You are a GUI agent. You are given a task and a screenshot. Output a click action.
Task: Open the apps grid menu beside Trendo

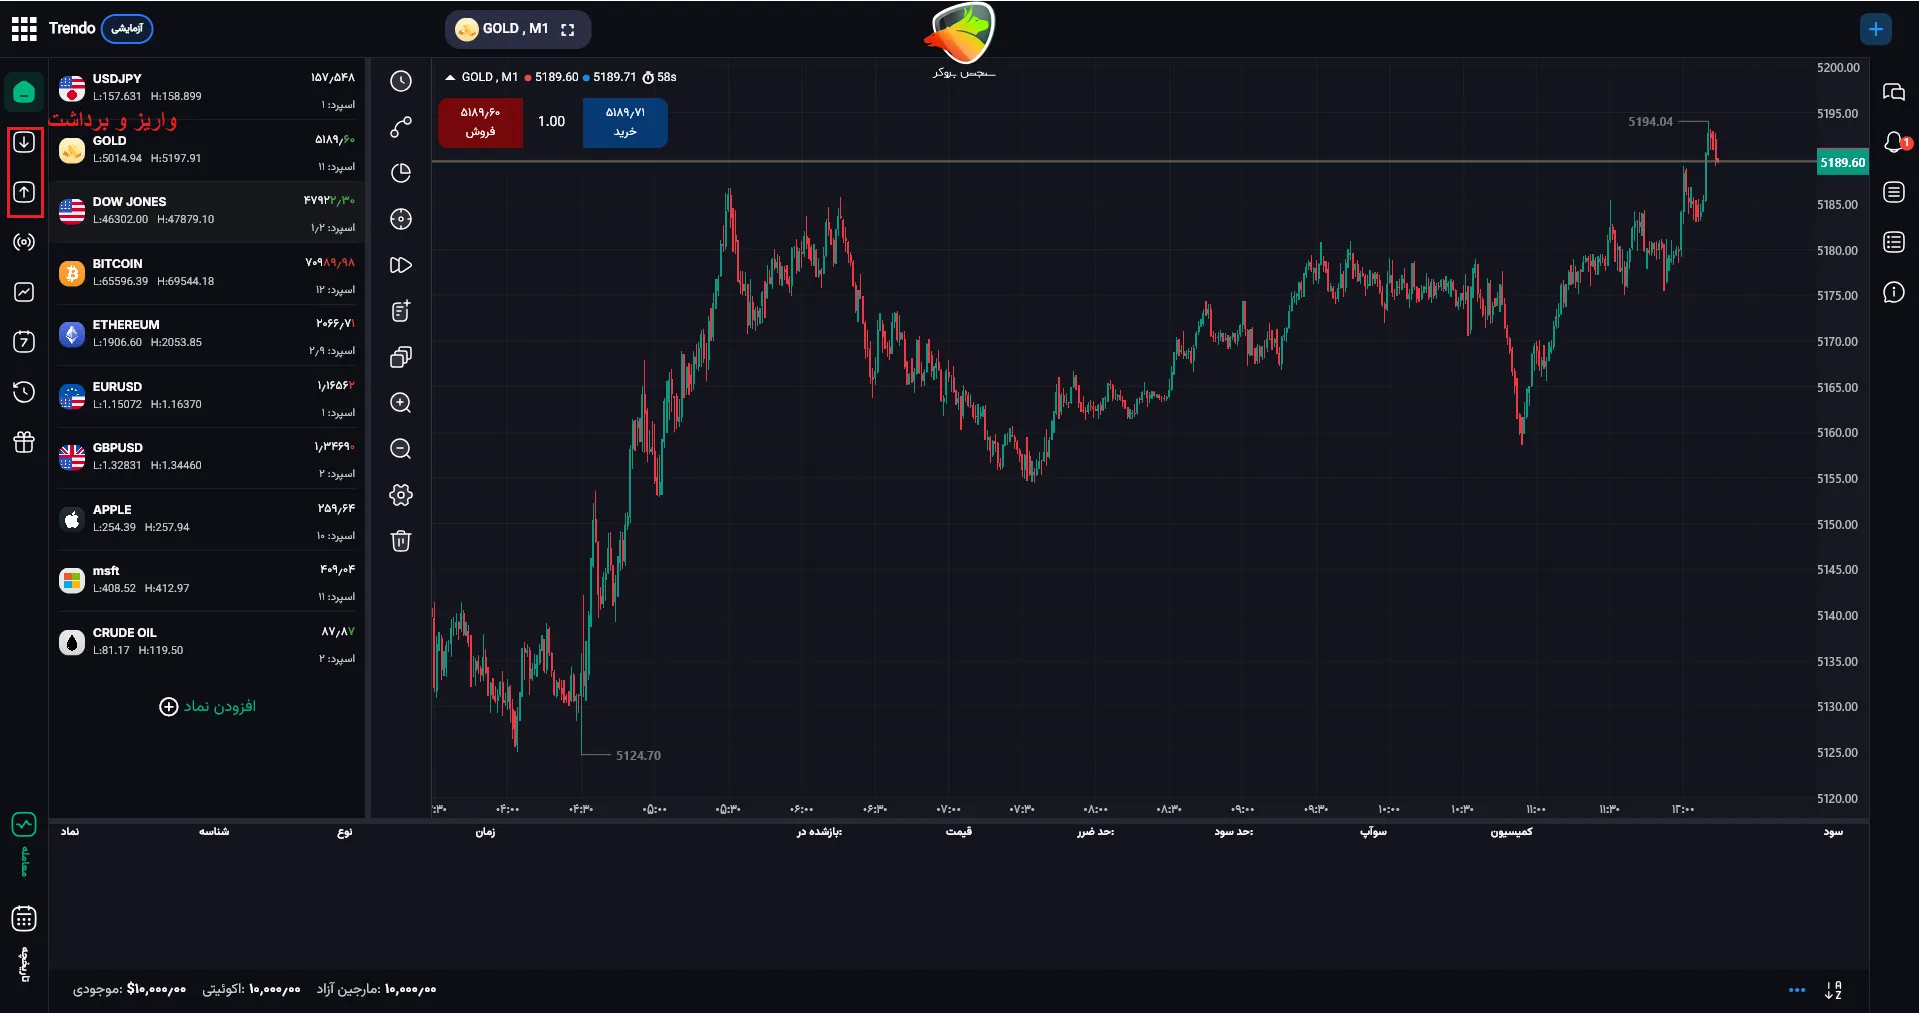point(24,29)
